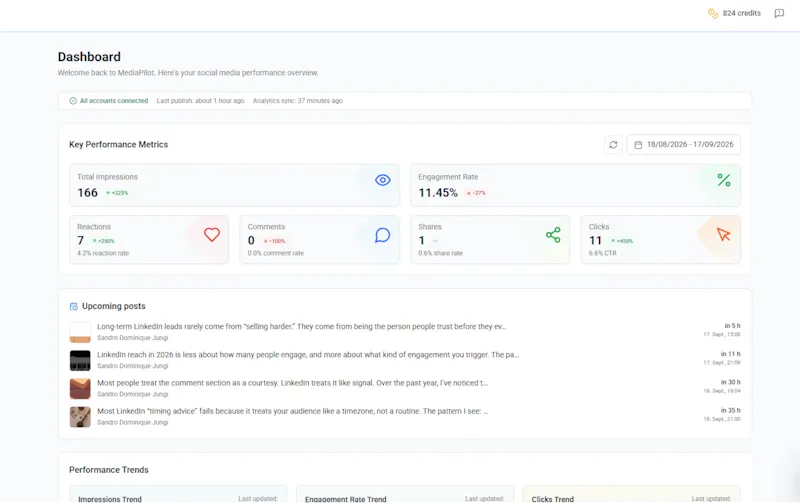Click the green check icon by All accounts connected
Image resolution: width=800 pixels, height=504 pixels.
(x=73, y=101)
